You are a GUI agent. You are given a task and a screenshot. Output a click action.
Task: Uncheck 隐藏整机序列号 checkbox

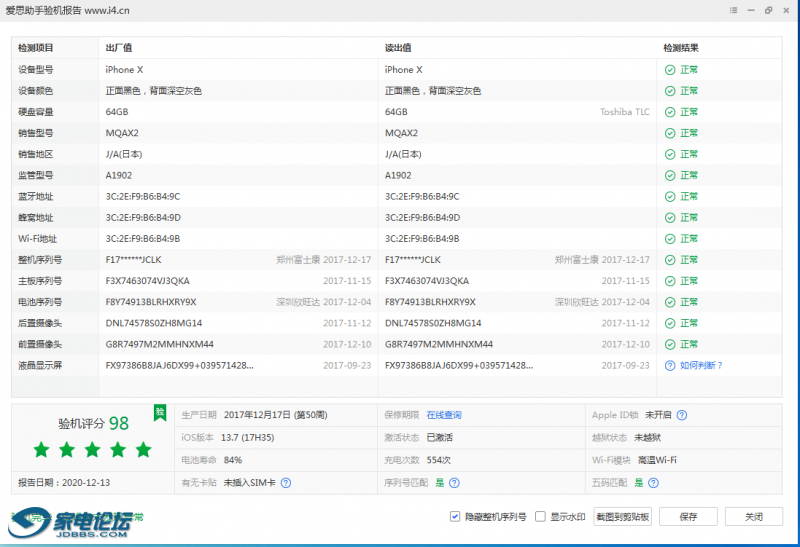455,516
